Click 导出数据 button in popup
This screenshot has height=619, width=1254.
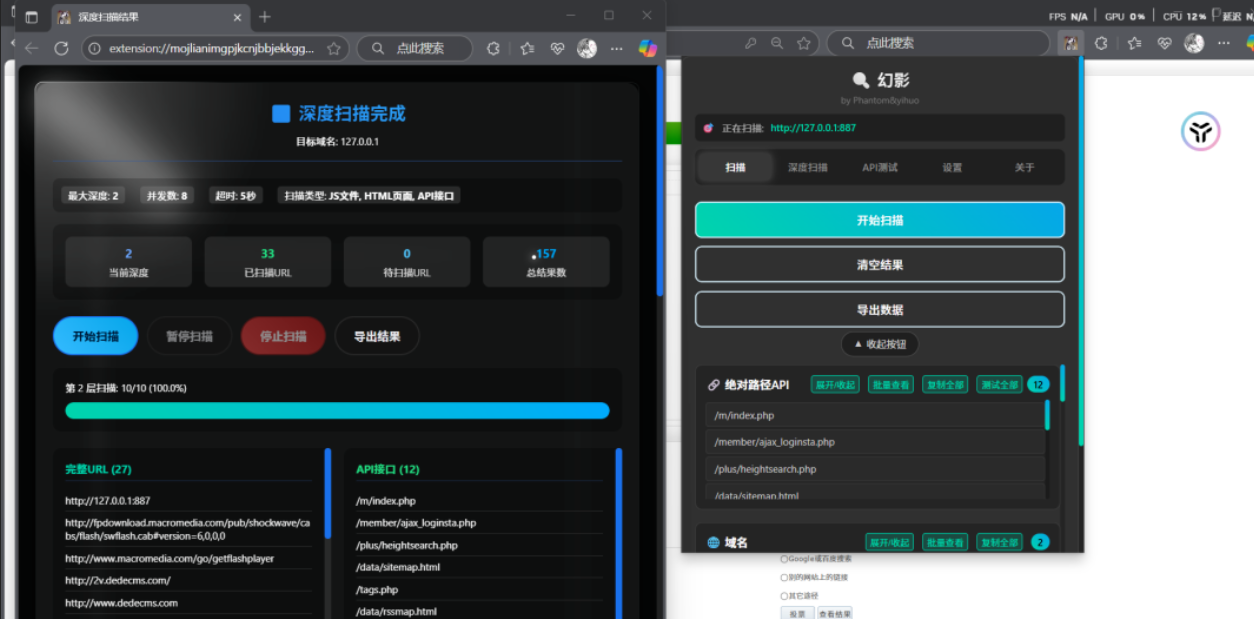(880, 310)
